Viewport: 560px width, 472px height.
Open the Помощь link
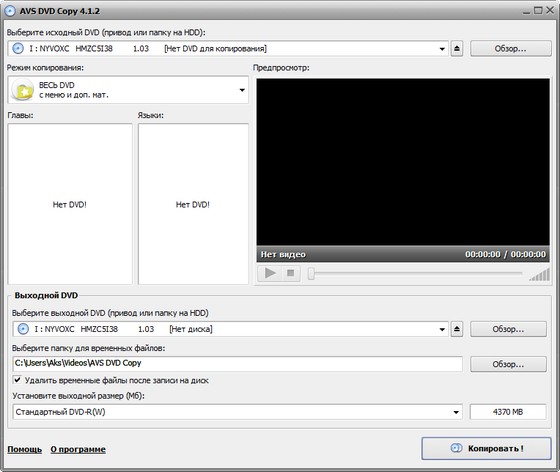[x=25, y=449]
